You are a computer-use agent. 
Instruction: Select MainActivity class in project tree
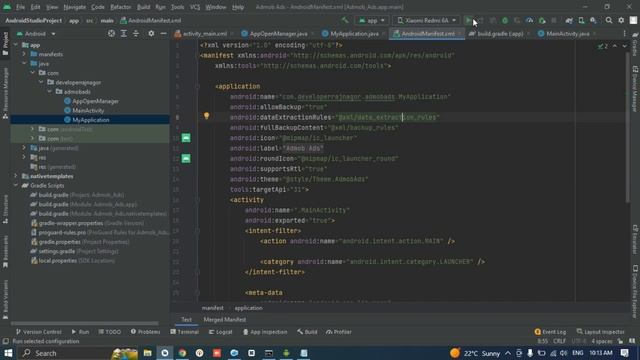point(84,110)
